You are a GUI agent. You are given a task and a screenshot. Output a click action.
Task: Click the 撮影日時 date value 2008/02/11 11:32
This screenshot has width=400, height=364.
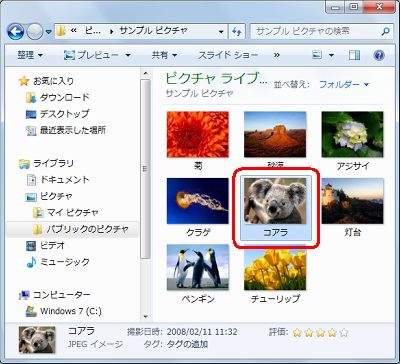pyautogui.click(x=202, y=332)
